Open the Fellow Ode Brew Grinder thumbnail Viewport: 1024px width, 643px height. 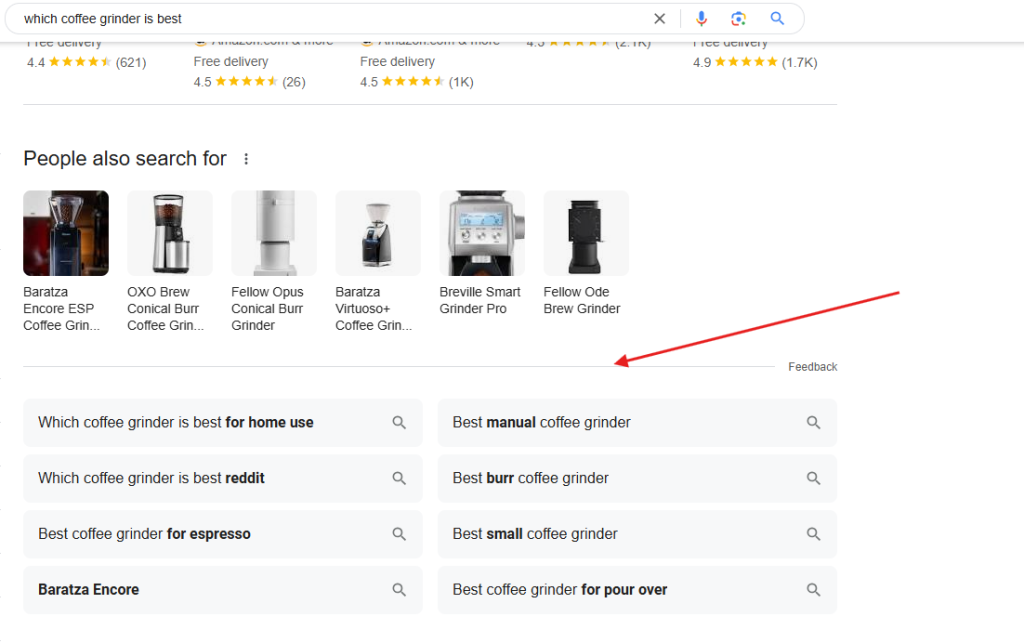[586, 233]
